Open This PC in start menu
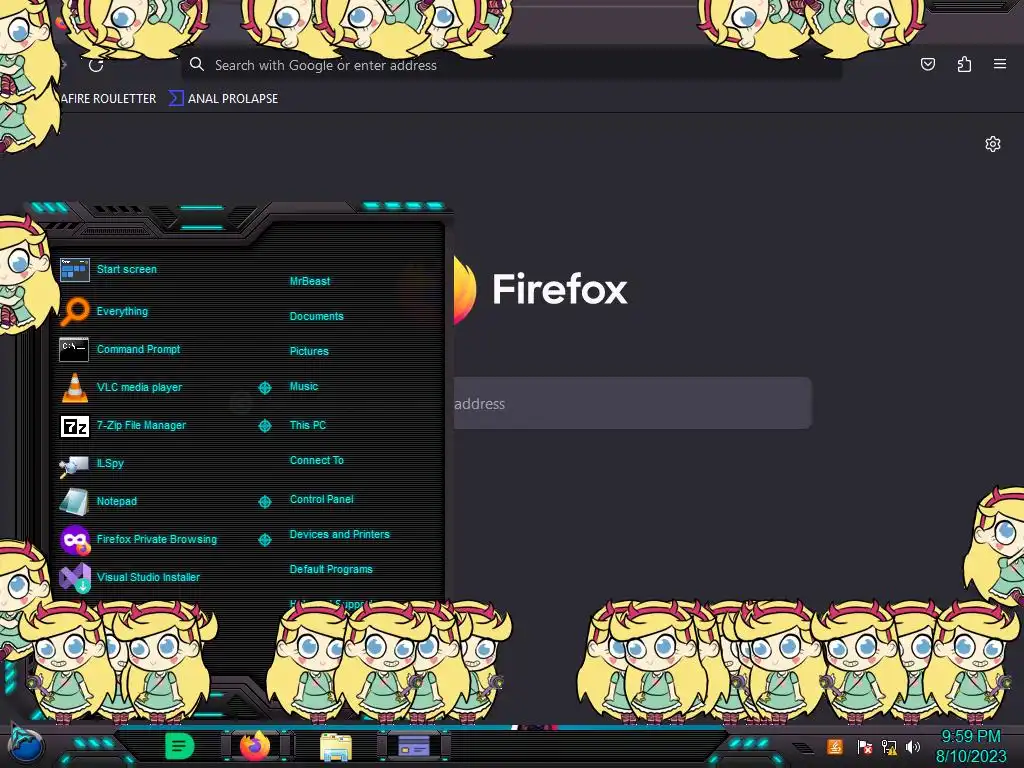The image size is (1024, 768). (308, 425)
